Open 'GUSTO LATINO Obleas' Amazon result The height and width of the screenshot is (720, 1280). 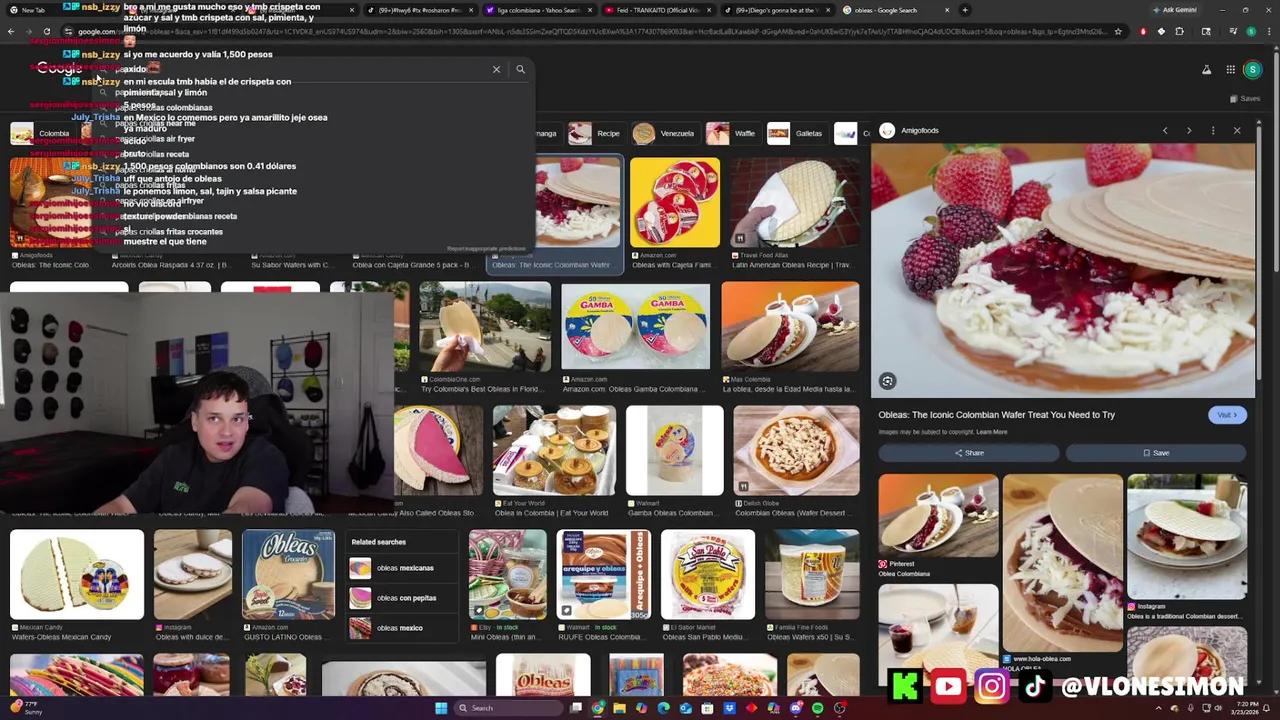pos(288,575)
